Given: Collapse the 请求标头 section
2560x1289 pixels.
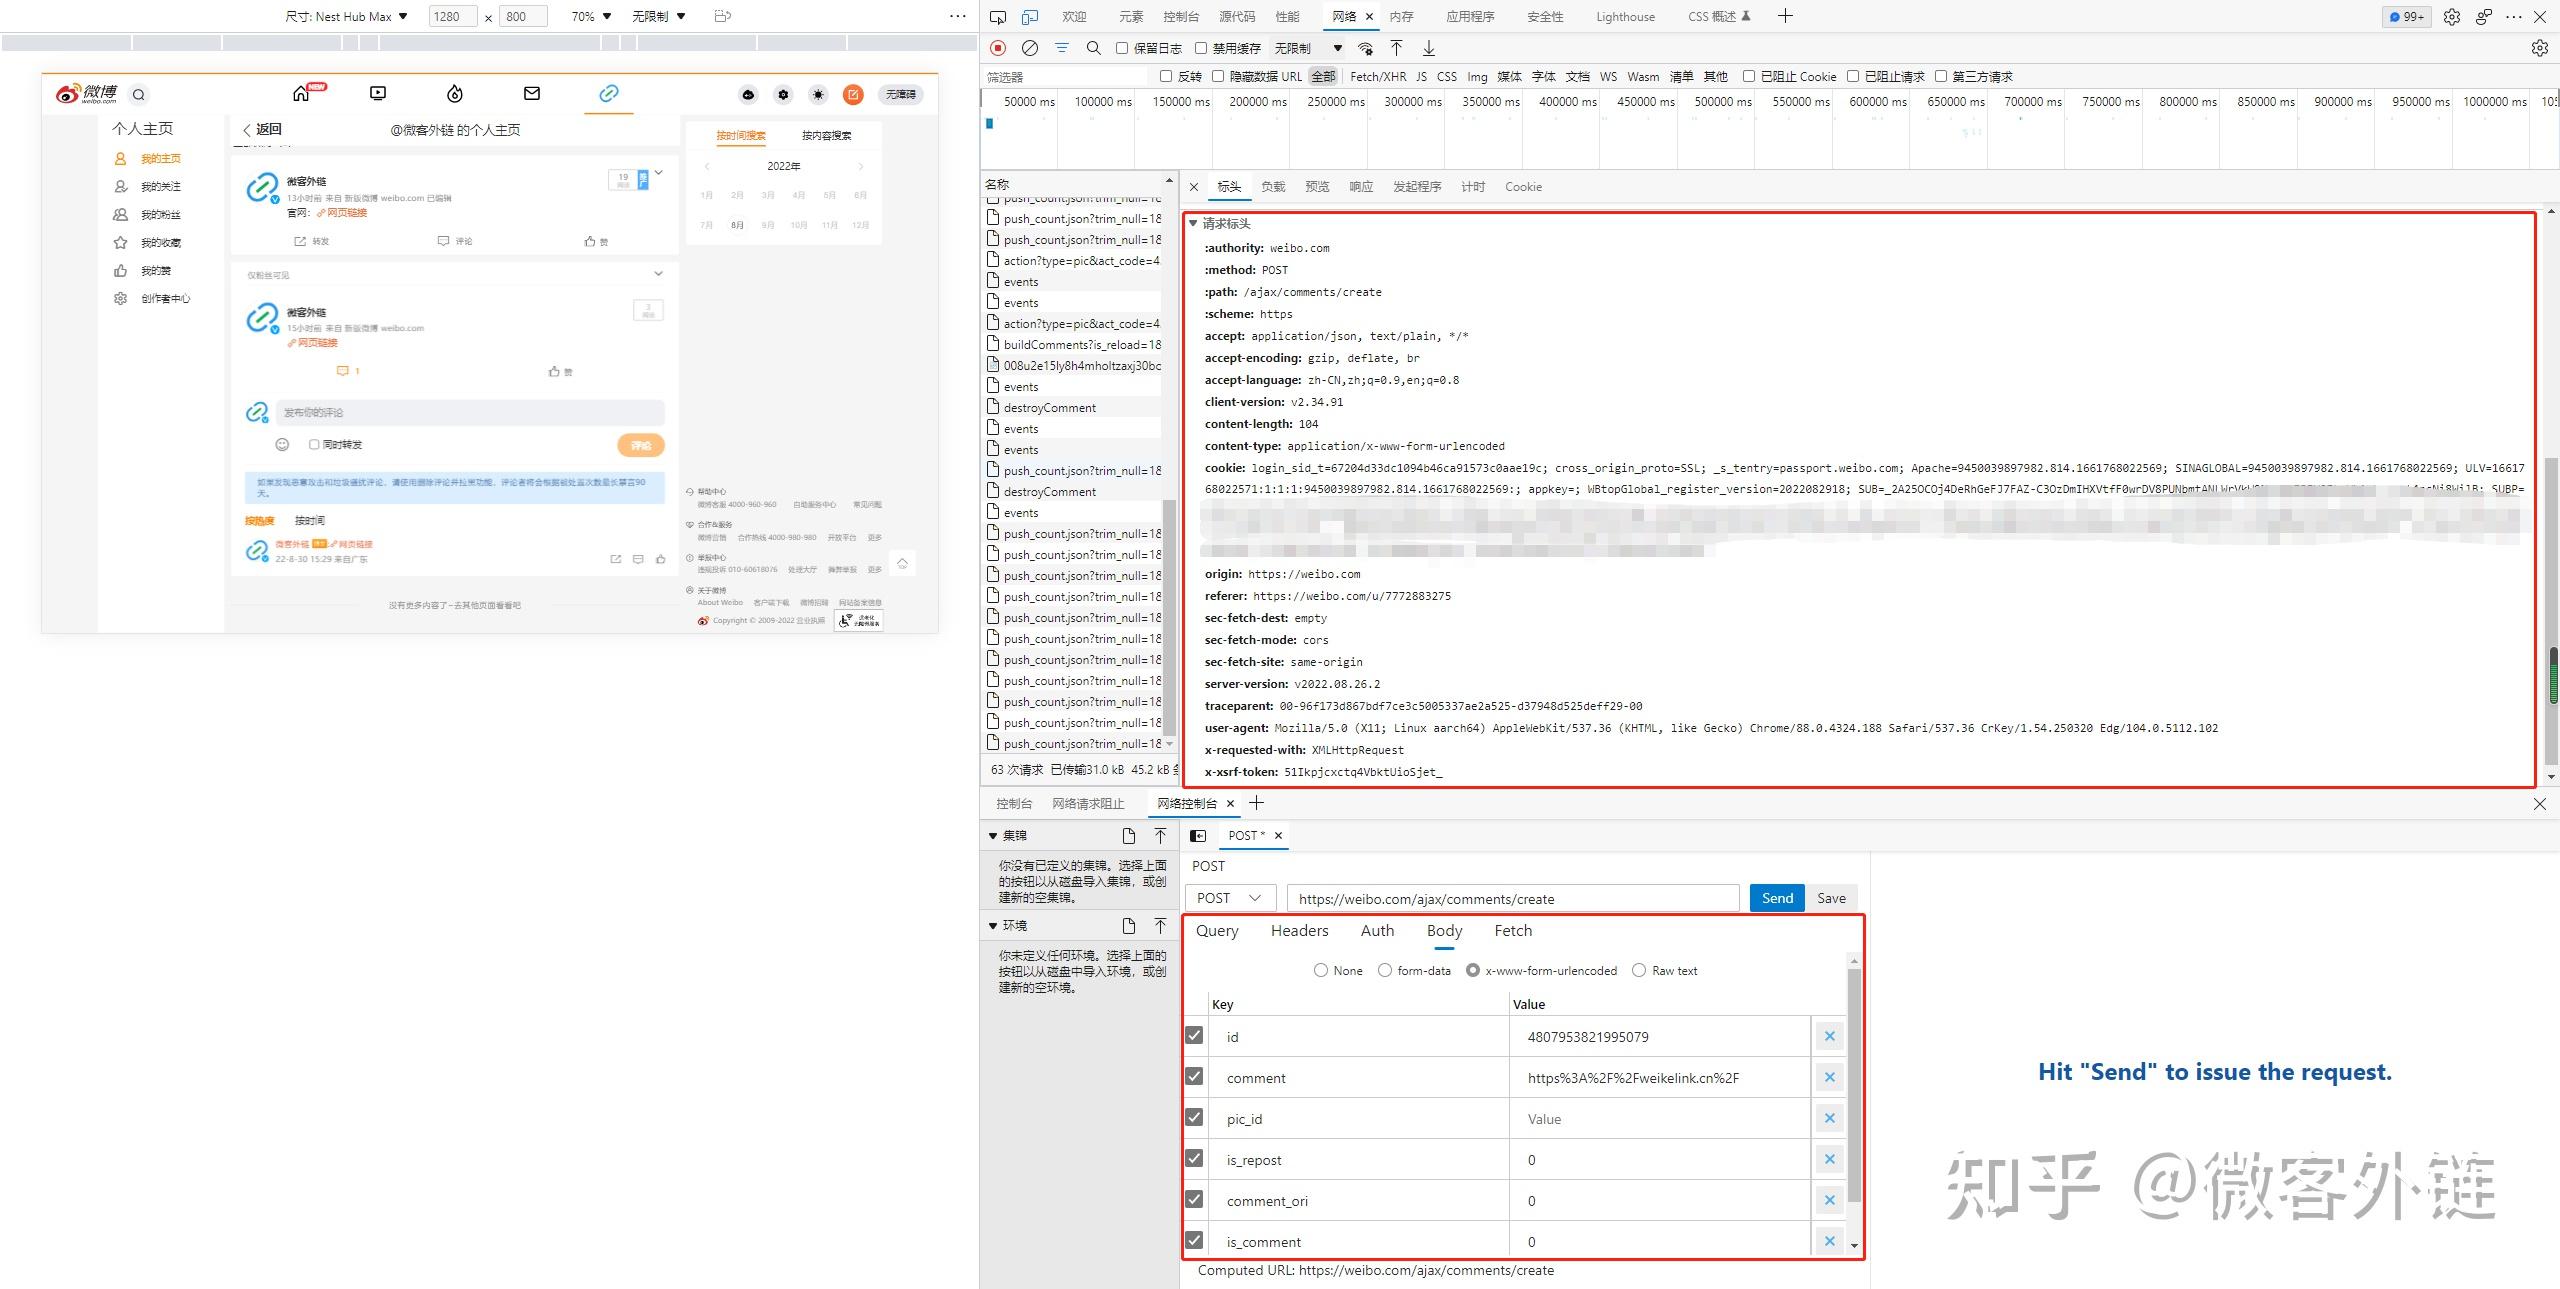Looking at the screenshot, I should pos(1193,223).
